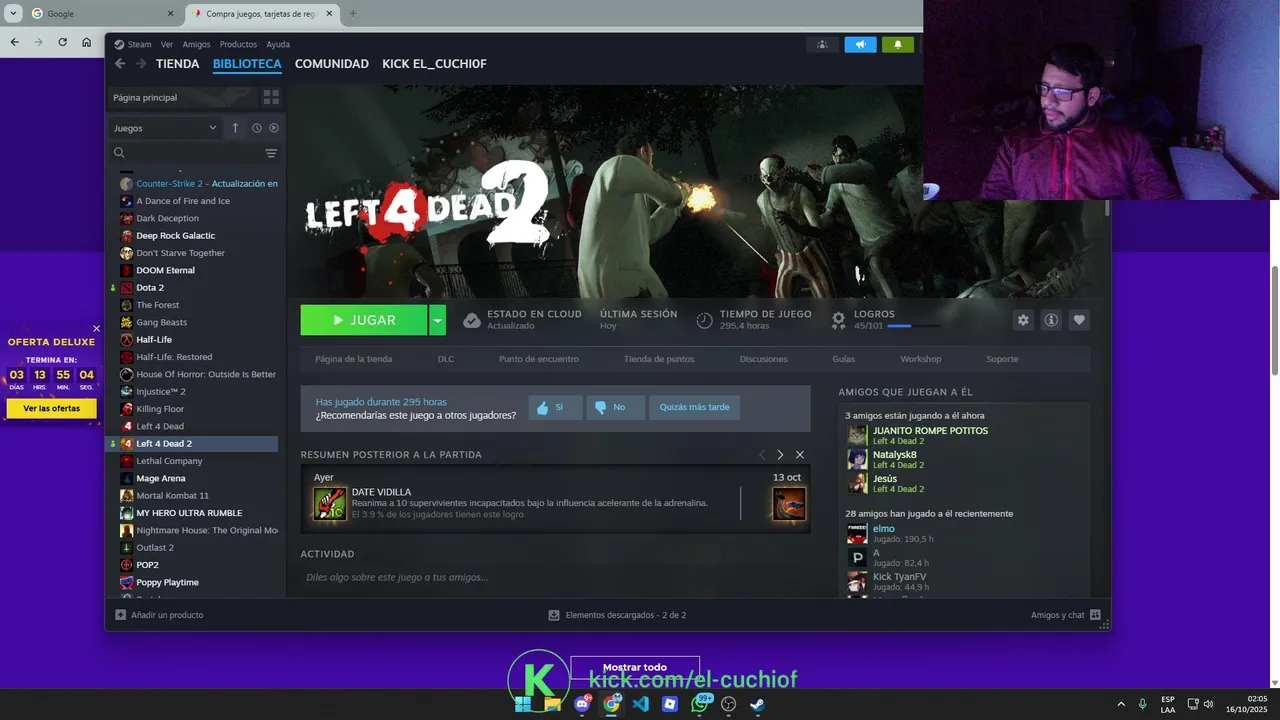Toggle the recent activity clock filter
The height and width of the screenshot is (720, 1280).
tap(257, 128)
